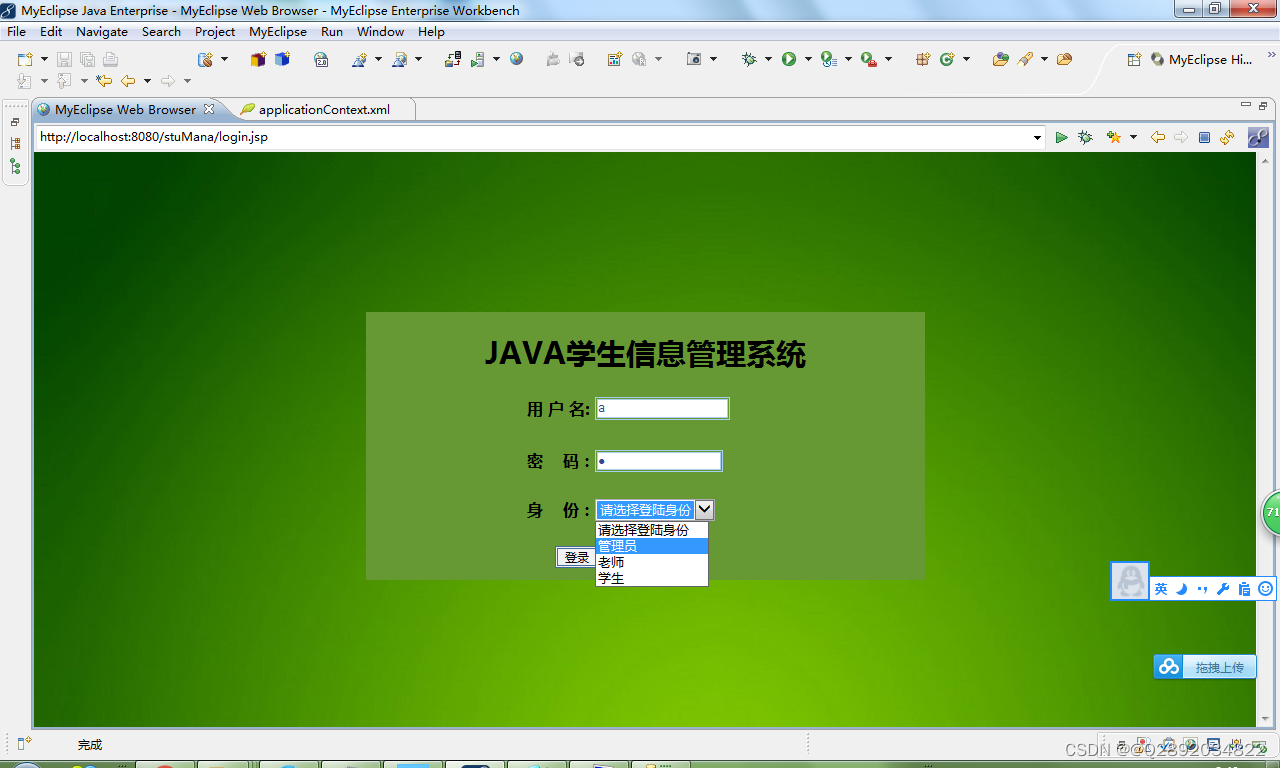Click the Run with profile icon
This screenshot has height=768, width=1280.
point(828,60)
